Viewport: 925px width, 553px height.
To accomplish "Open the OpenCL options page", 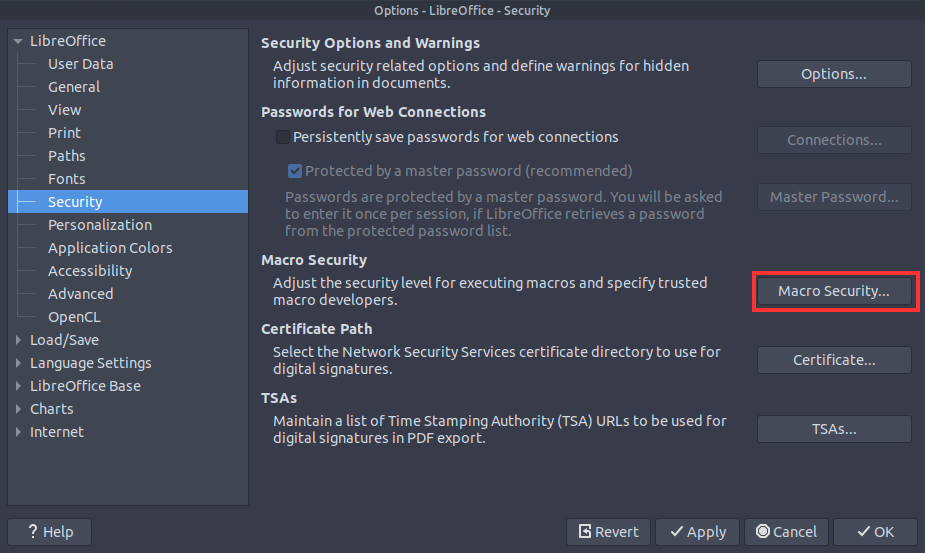I will coord(74,317).
